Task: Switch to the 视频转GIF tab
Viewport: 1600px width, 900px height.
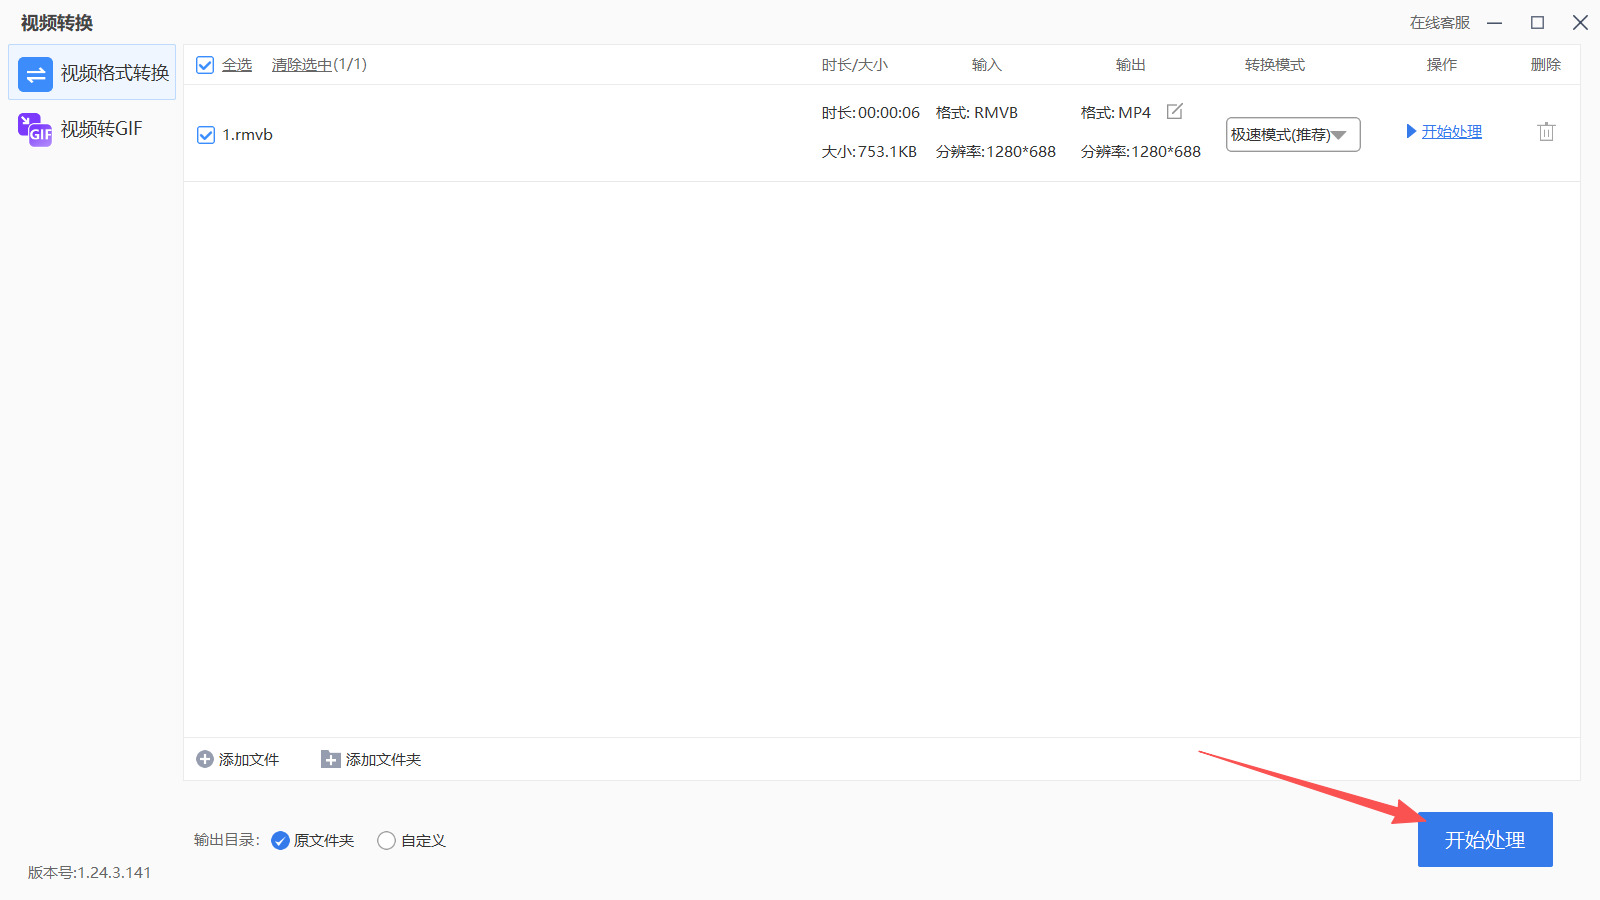Action: coord(101,129)
